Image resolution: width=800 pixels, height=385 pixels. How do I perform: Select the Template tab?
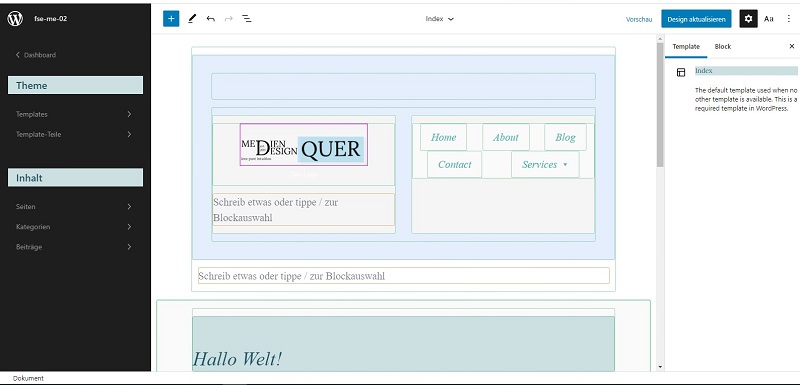pos(686,46)
